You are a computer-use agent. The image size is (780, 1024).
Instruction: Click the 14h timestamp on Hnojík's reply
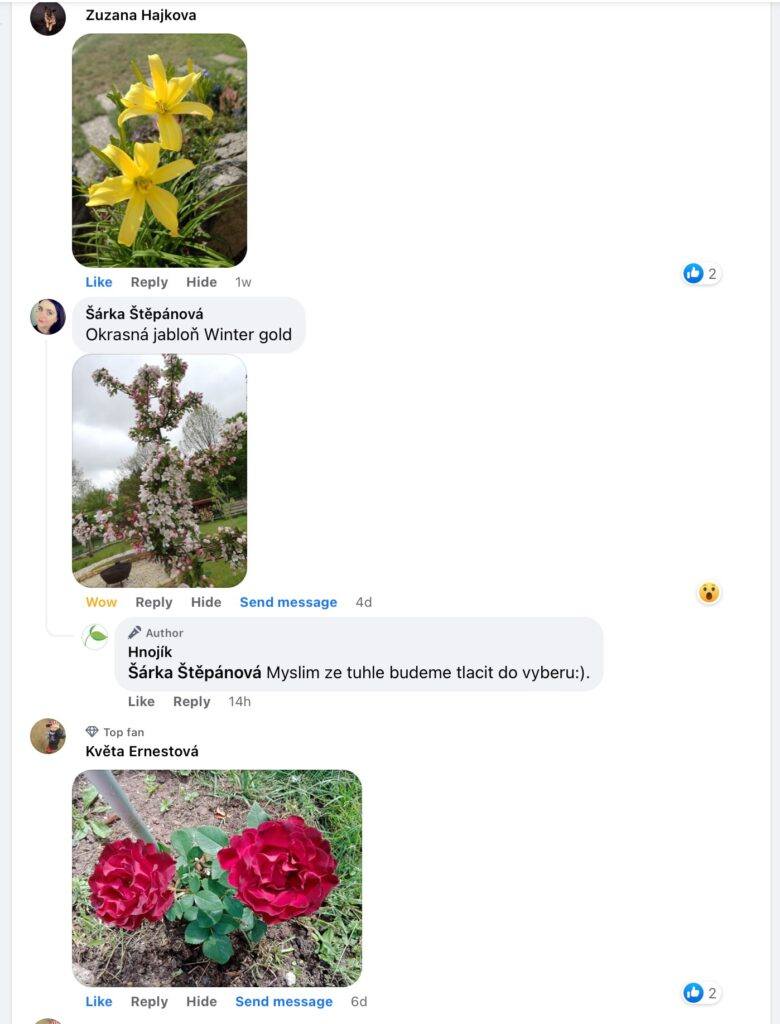pos(240,701)
